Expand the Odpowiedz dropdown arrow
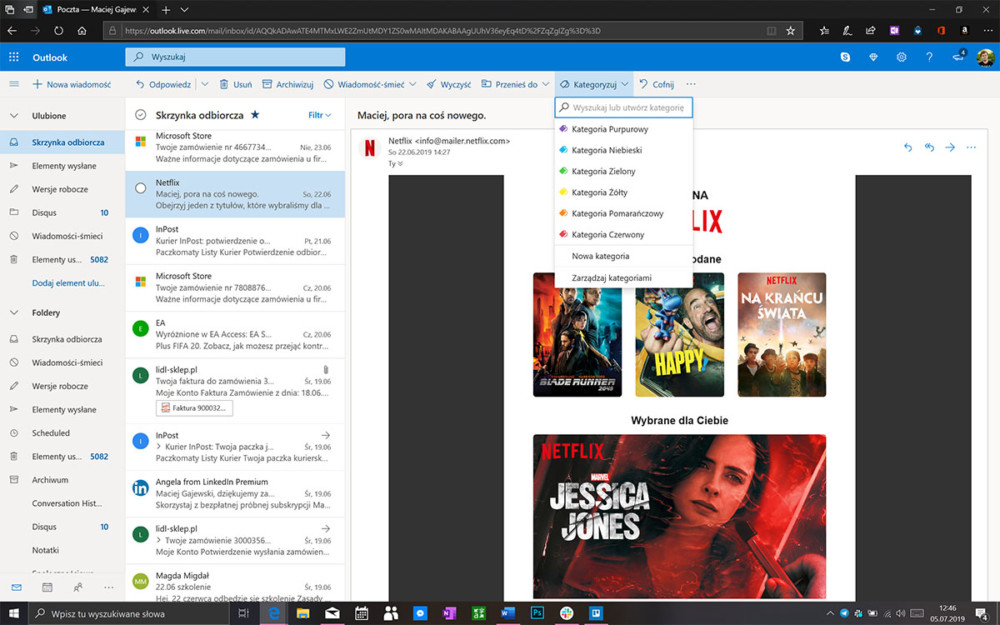This screenshot has height=625, width=1000. pyautogui.click(x=205, y=84)
